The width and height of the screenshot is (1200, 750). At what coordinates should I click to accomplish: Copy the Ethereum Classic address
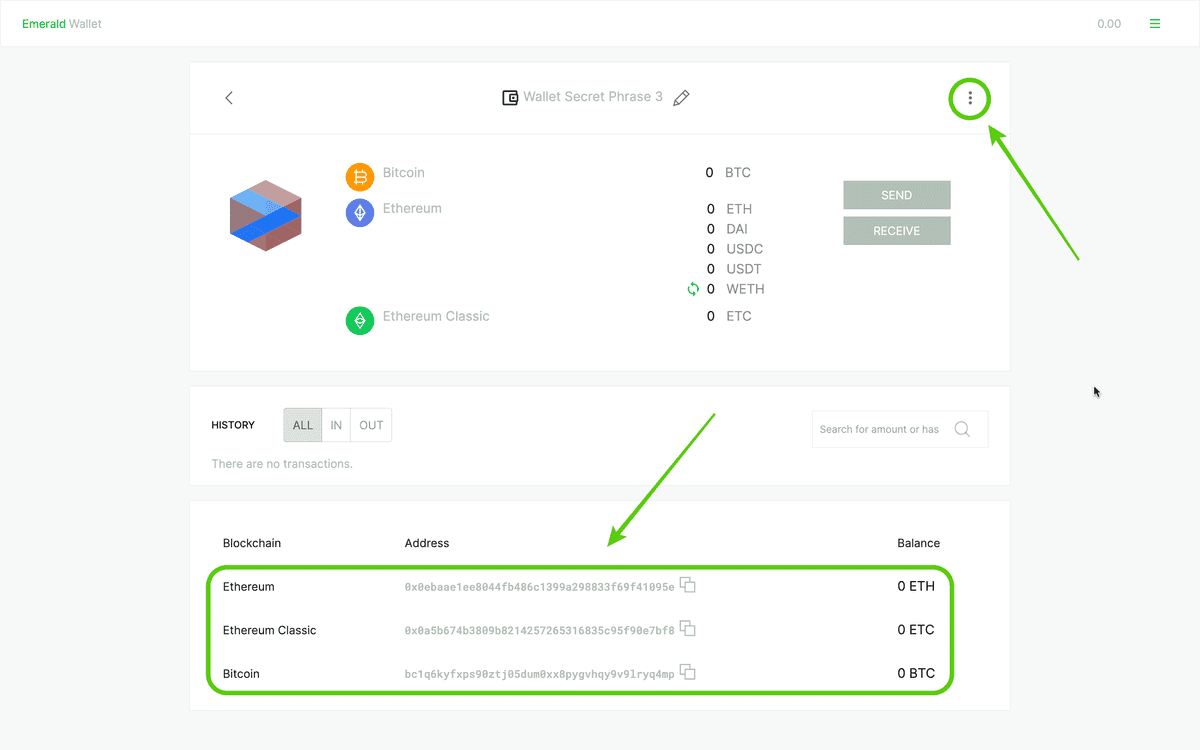click(x=688, y=629)
